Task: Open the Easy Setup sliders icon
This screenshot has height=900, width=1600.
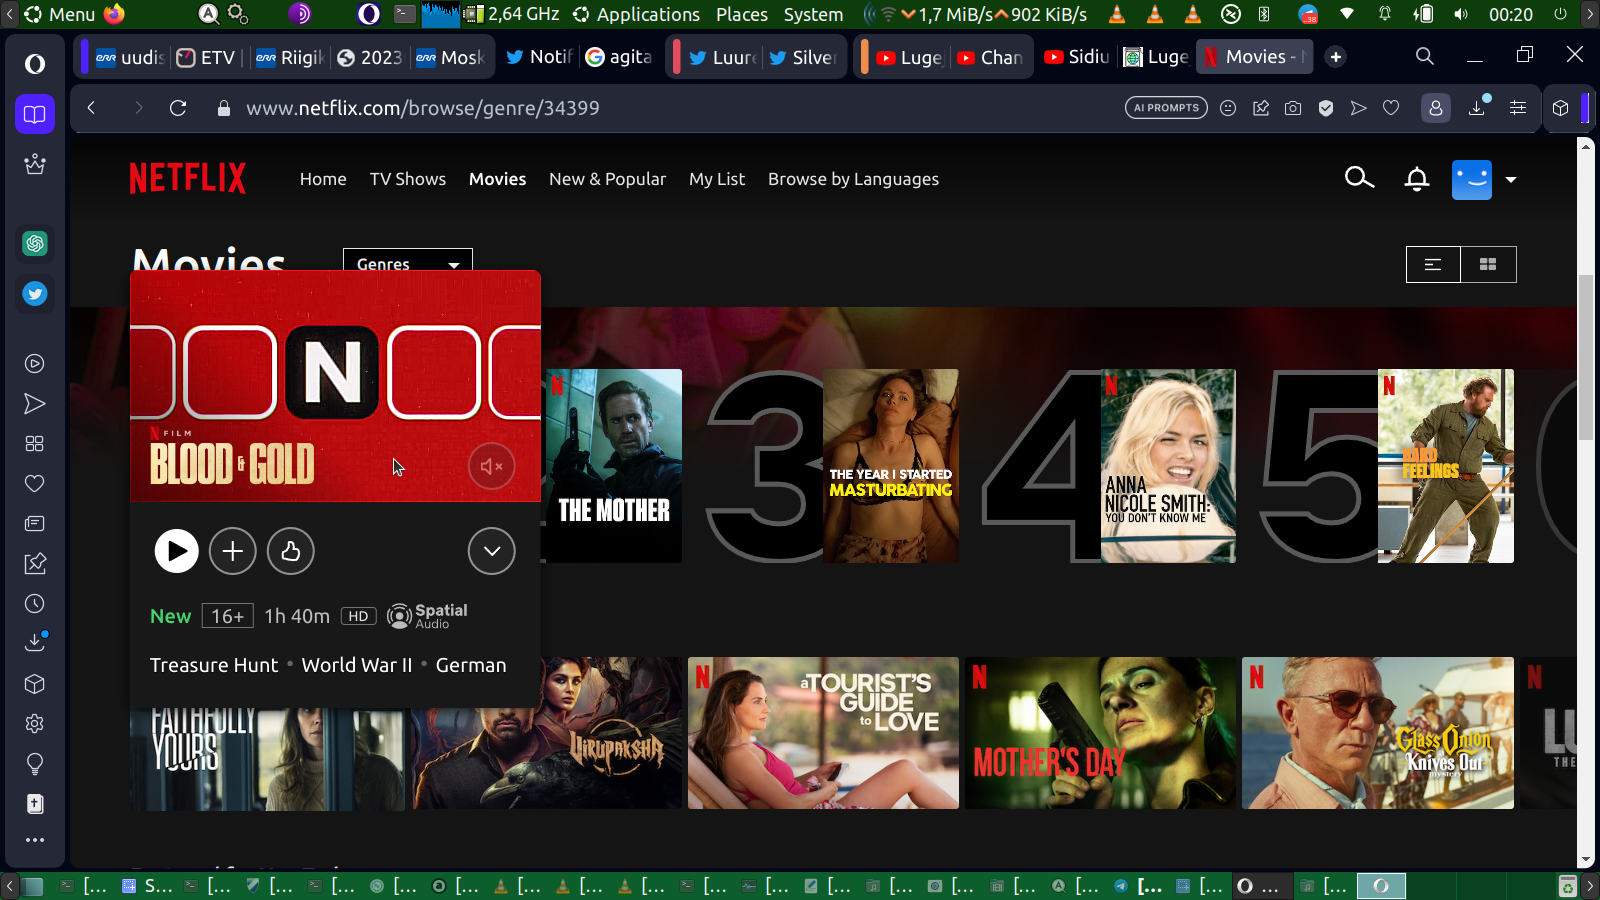Action: pyautogui.click(x=1518, y=108)
